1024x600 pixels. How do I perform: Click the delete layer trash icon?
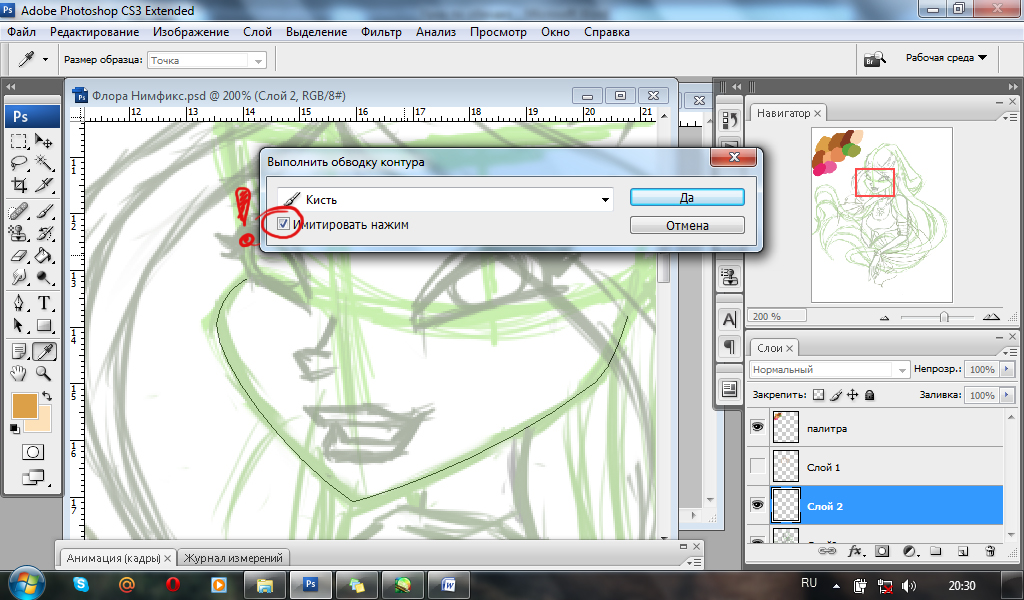pos(990,550)
